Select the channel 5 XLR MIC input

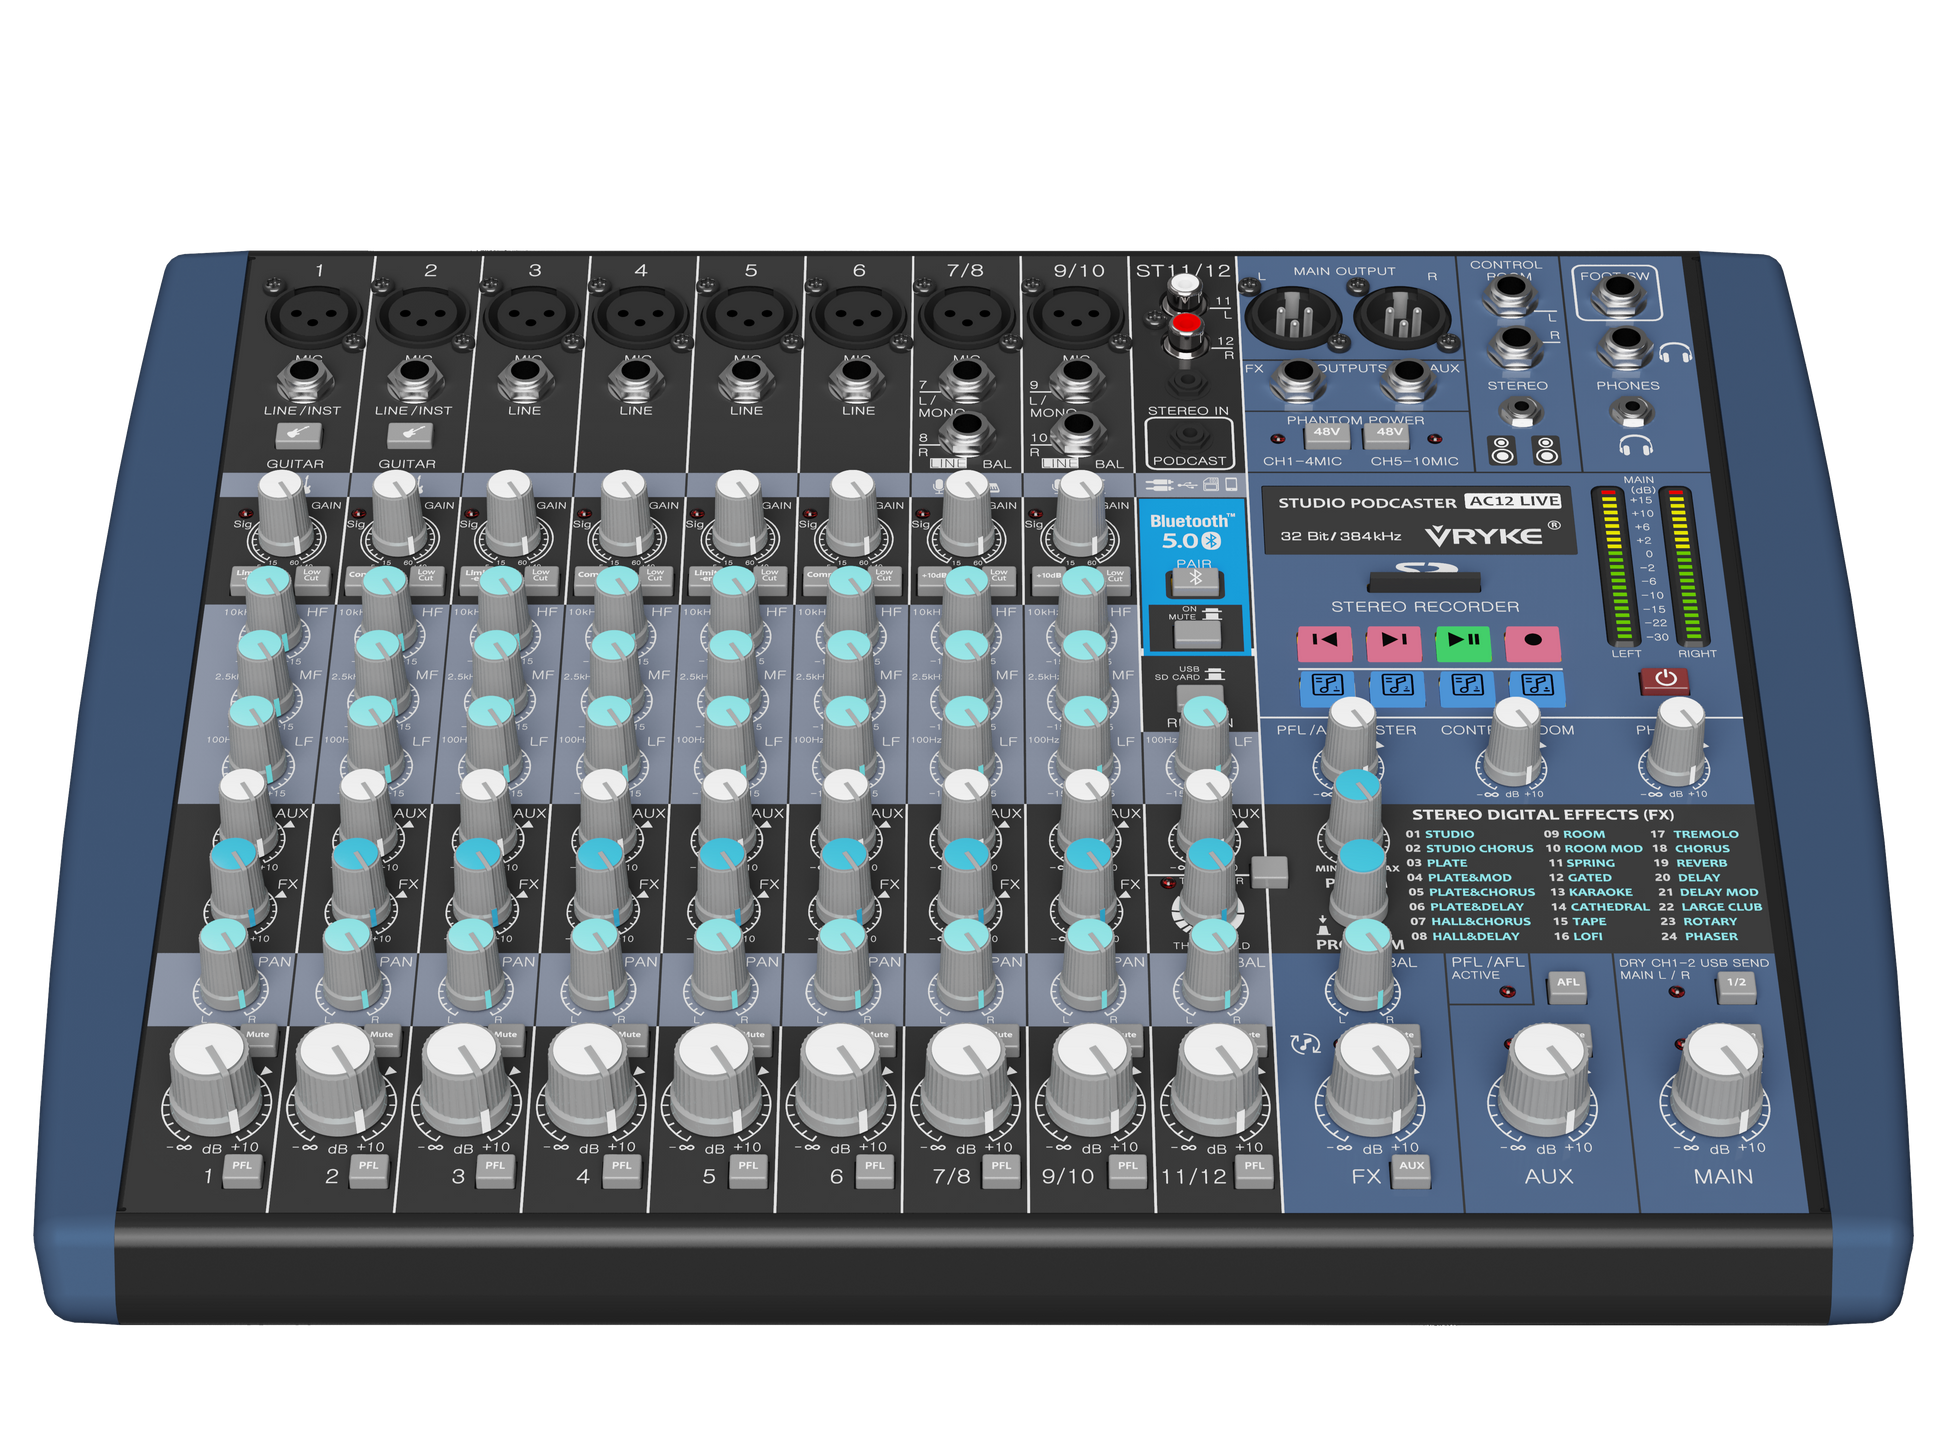point(748,315)
